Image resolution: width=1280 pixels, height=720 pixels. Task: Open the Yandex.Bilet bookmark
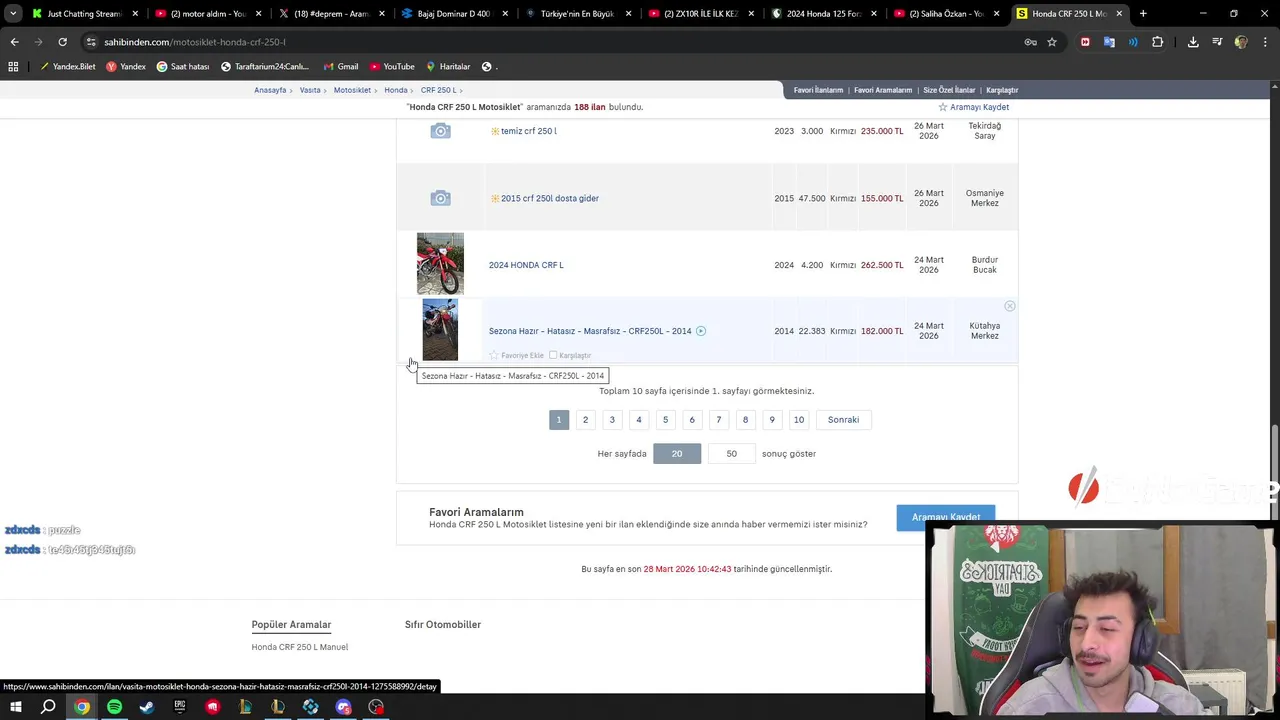tap(68, 67)
